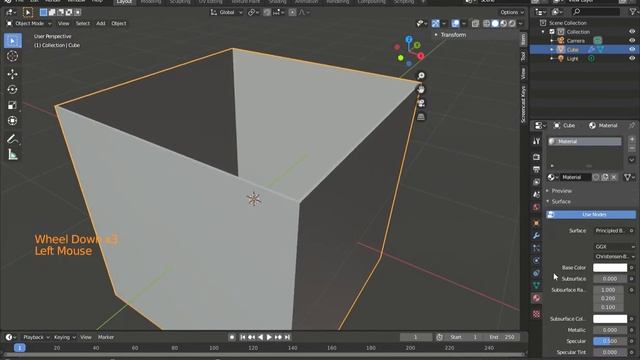Screen dimensions: 640x360
Task: Open the Scene properties tab icon
Action: click(x=536, y=195)
